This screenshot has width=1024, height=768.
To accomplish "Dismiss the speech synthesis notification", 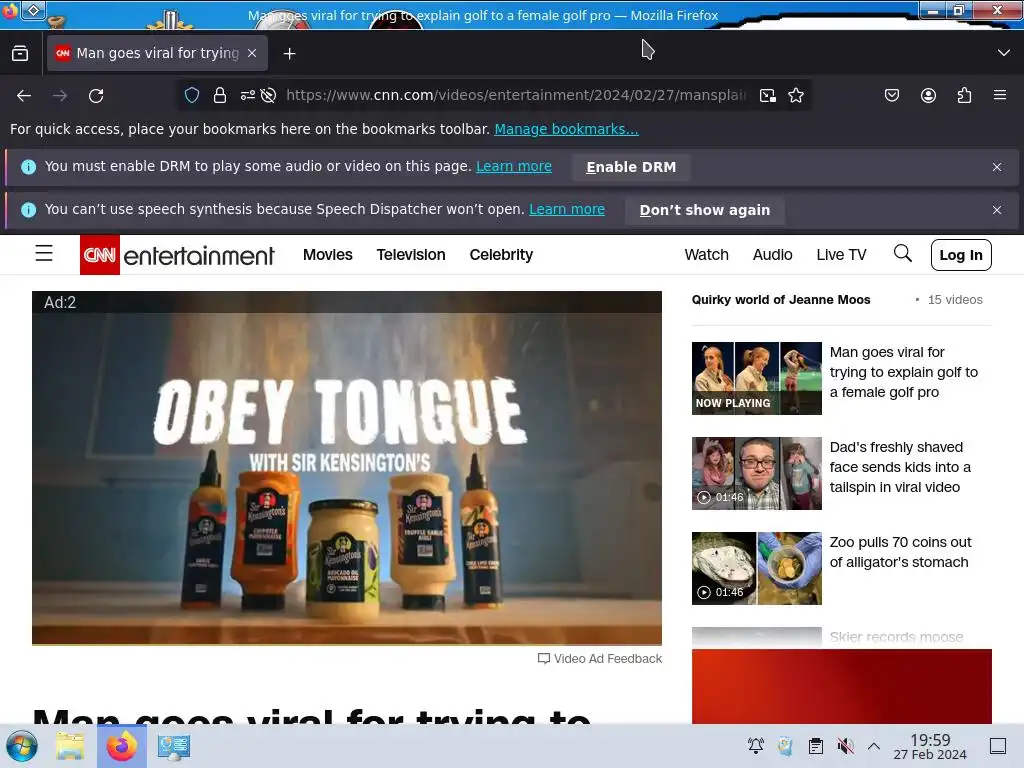I will point(997,210).
